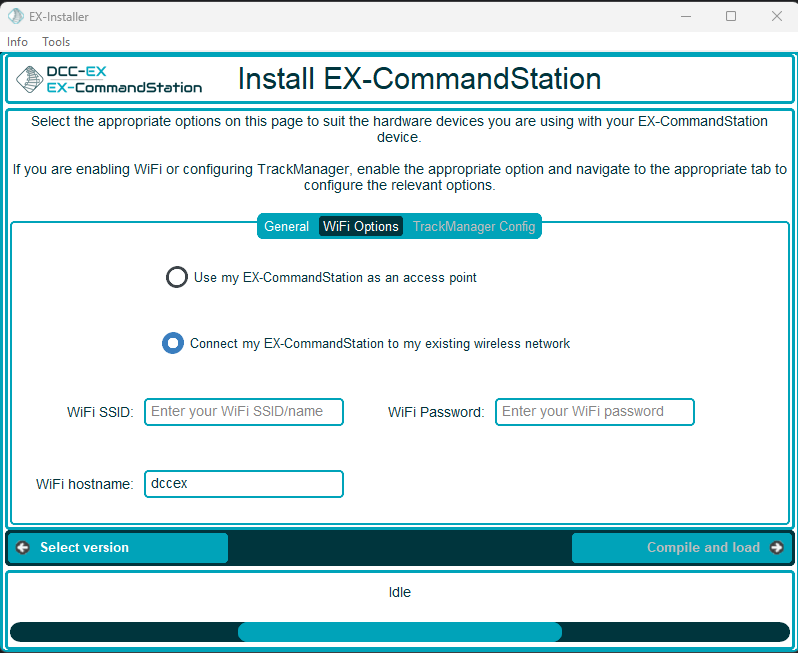This screenshot has height=653, width=798.
Task: Click the WiFi SSID input field
Action: point(244,412)
